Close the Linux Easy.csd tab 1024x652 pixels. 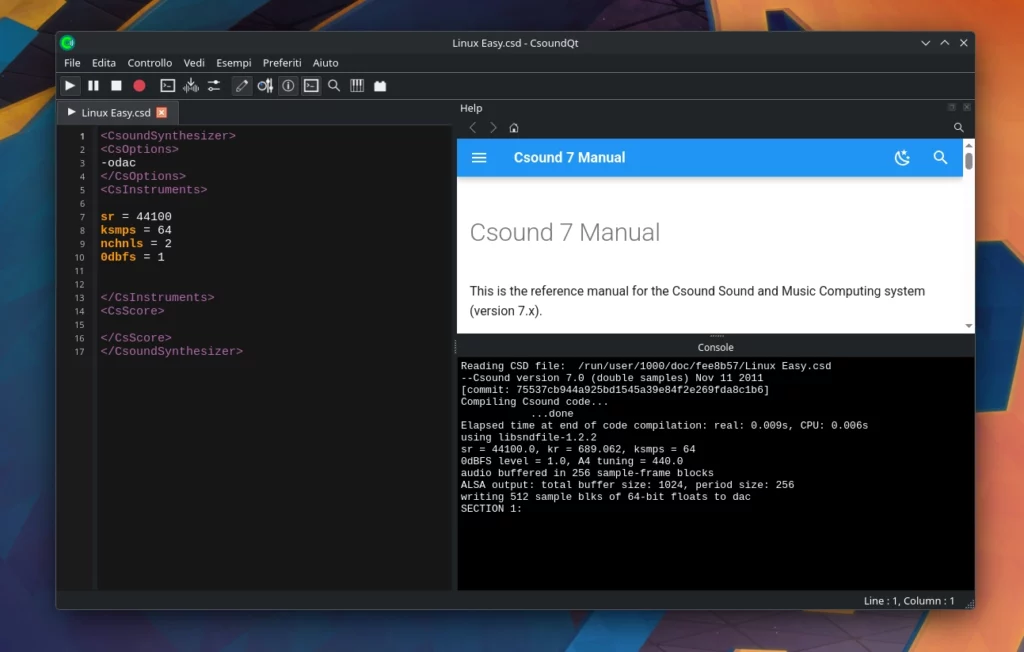pyautogui.click(x=161, y=112)
